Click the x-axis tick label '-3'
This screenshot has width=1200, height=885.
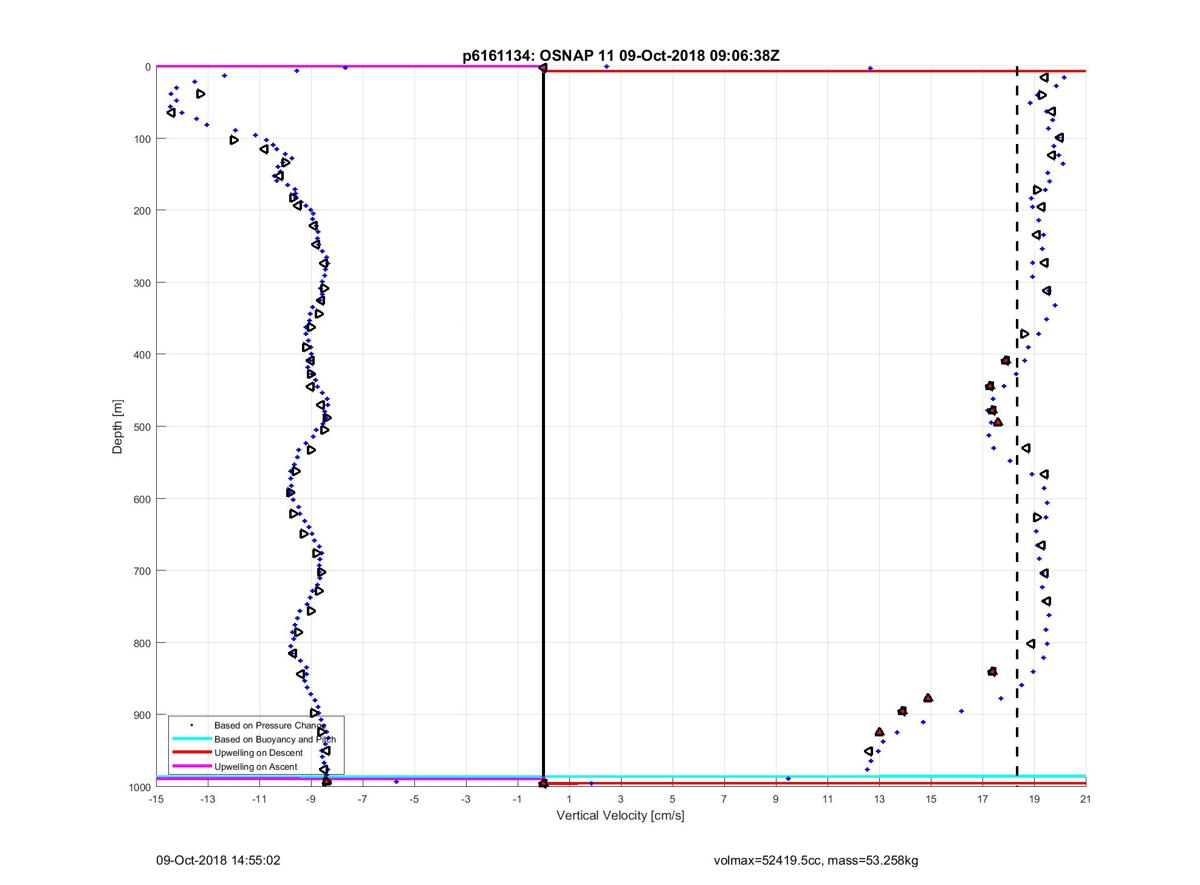[466, 799]
